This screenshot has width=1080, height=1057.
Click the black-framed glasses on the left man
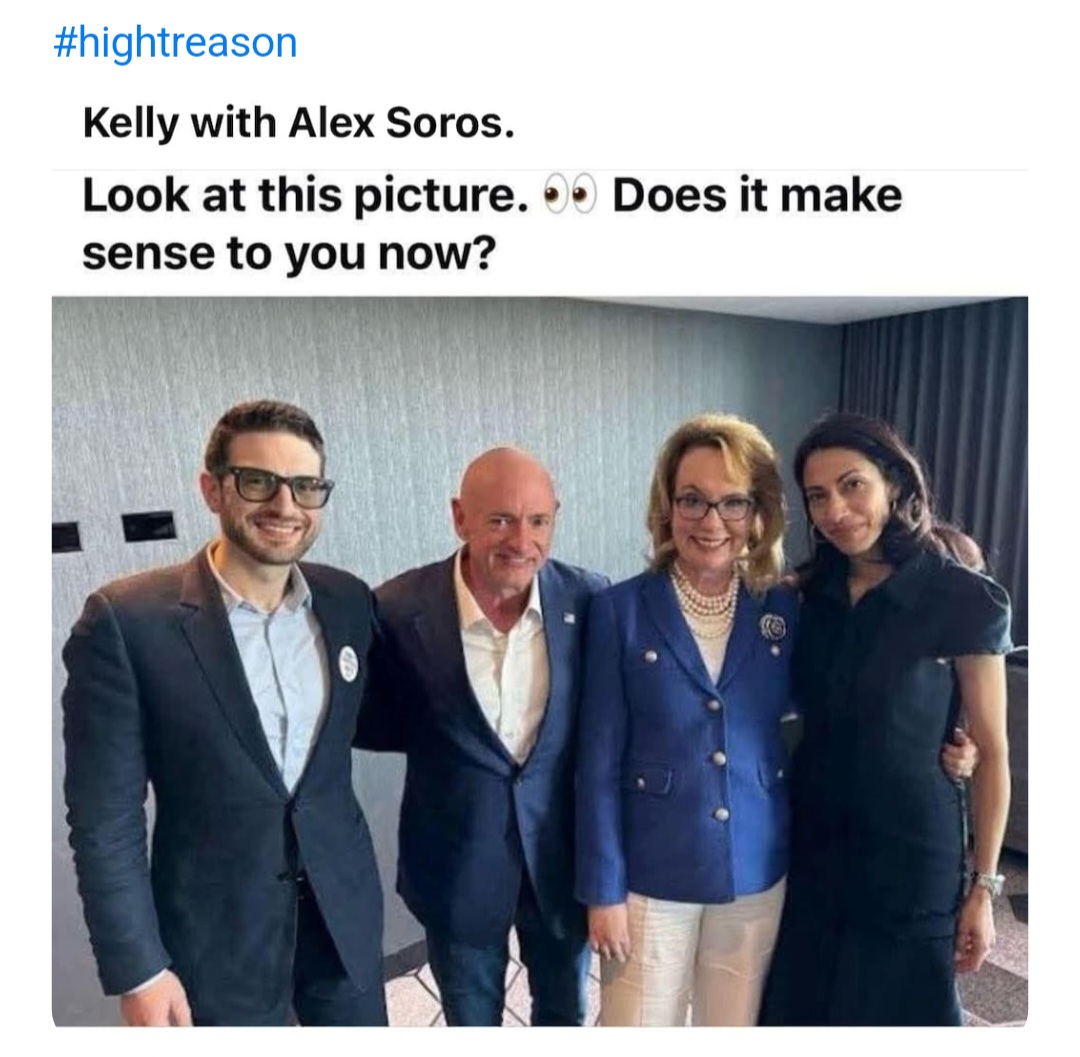(x=278, y=487)
